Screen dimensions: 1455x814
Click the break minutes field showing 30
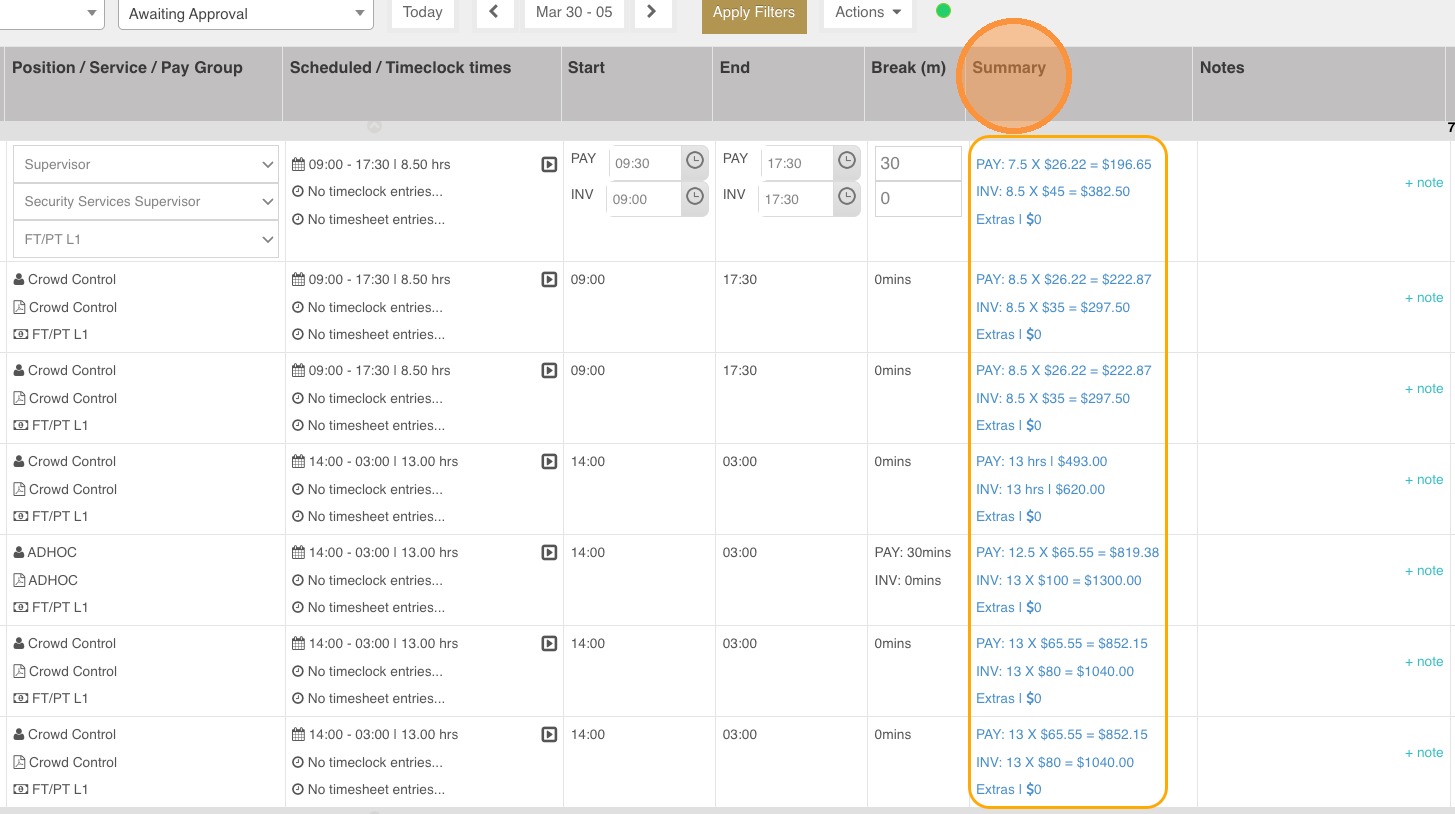(x=917, y=164)
